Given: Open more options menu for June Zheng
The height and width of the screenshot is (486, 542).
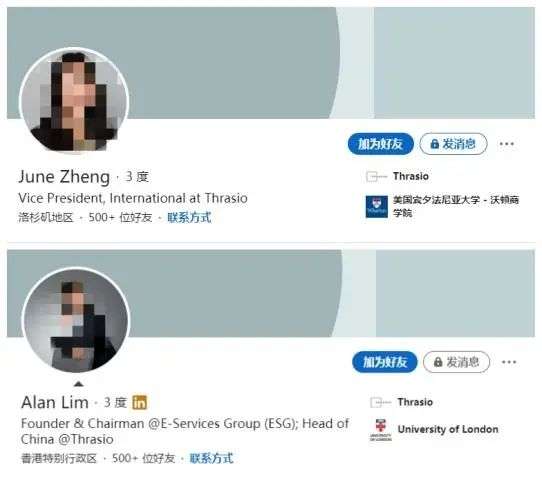Looking at the screenshot, I should coord(506,144).
